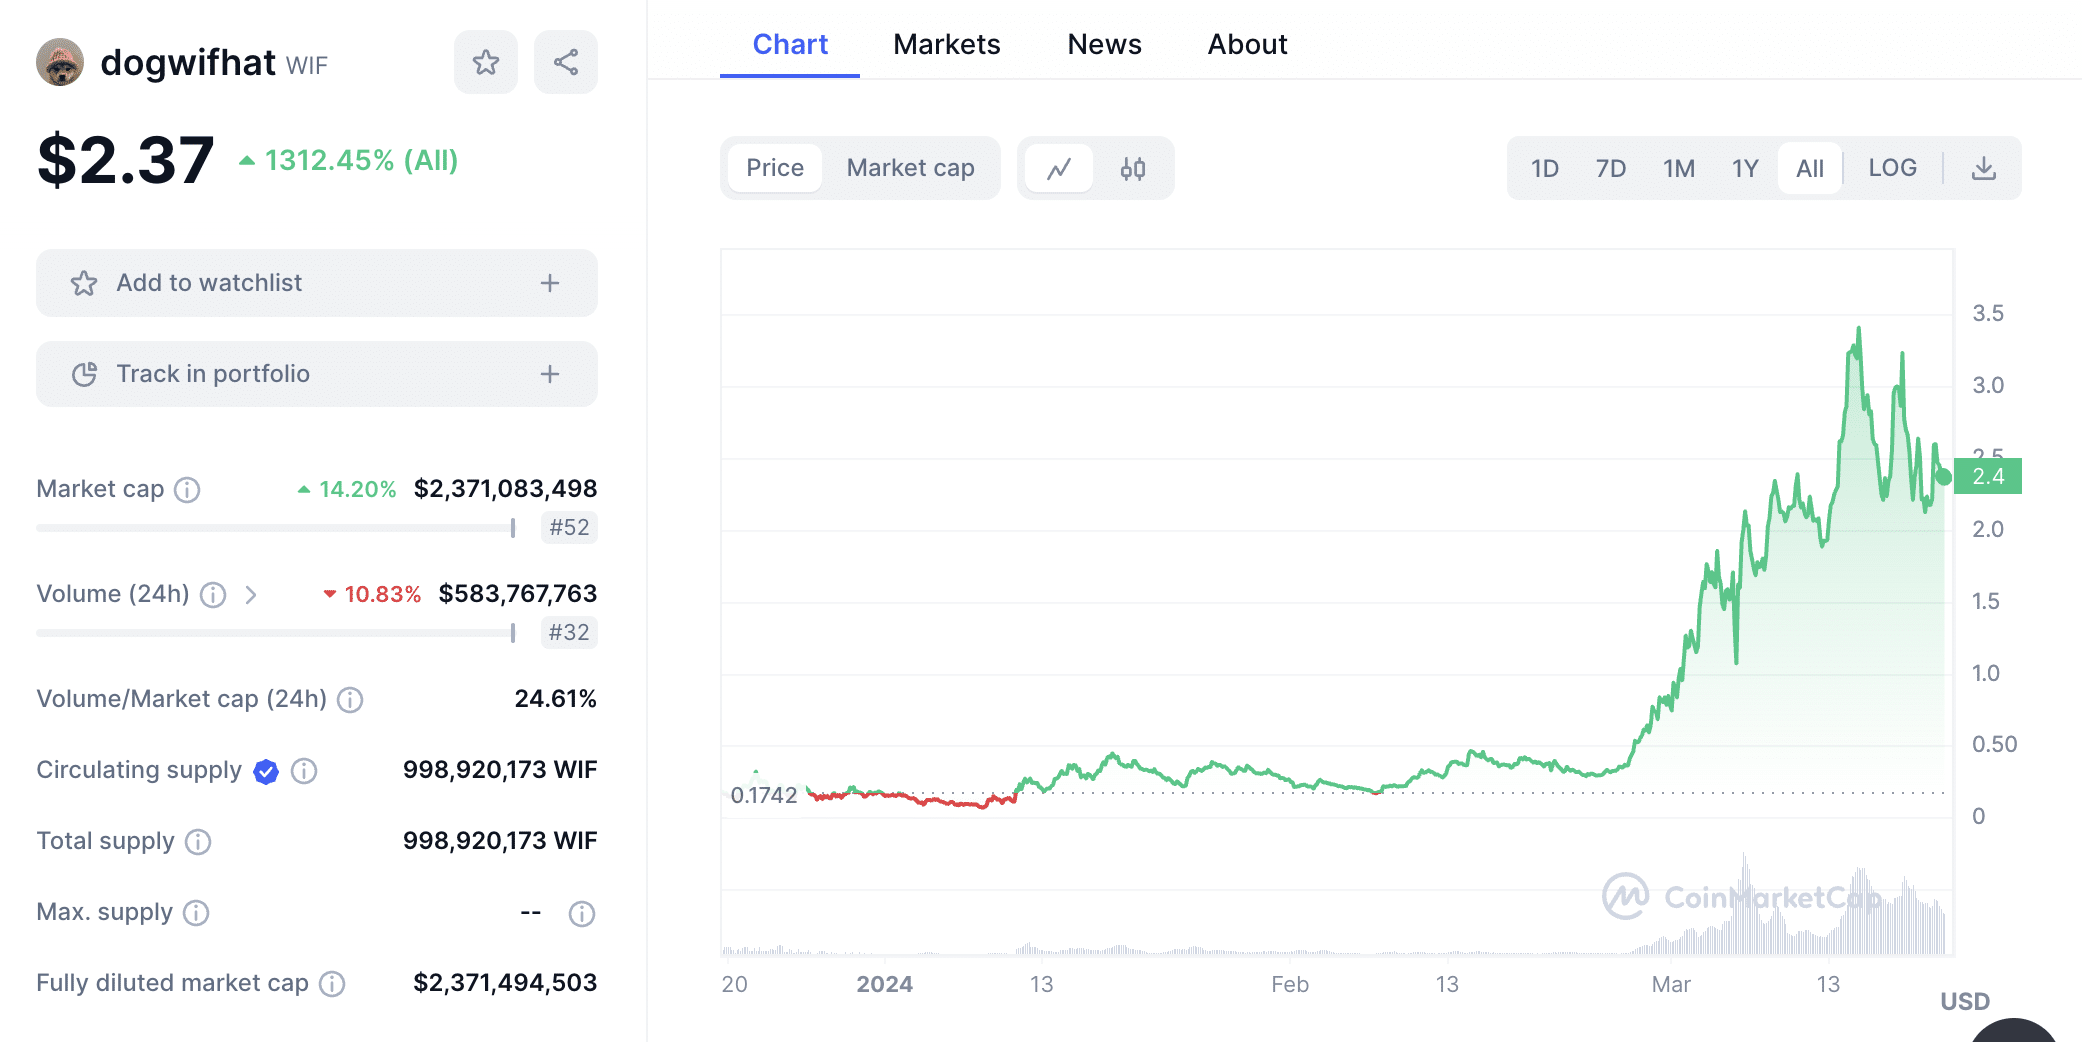2082x1042 pixels.
Task: Click the Mar x-axis label
Action: [x=1671, y=984]
